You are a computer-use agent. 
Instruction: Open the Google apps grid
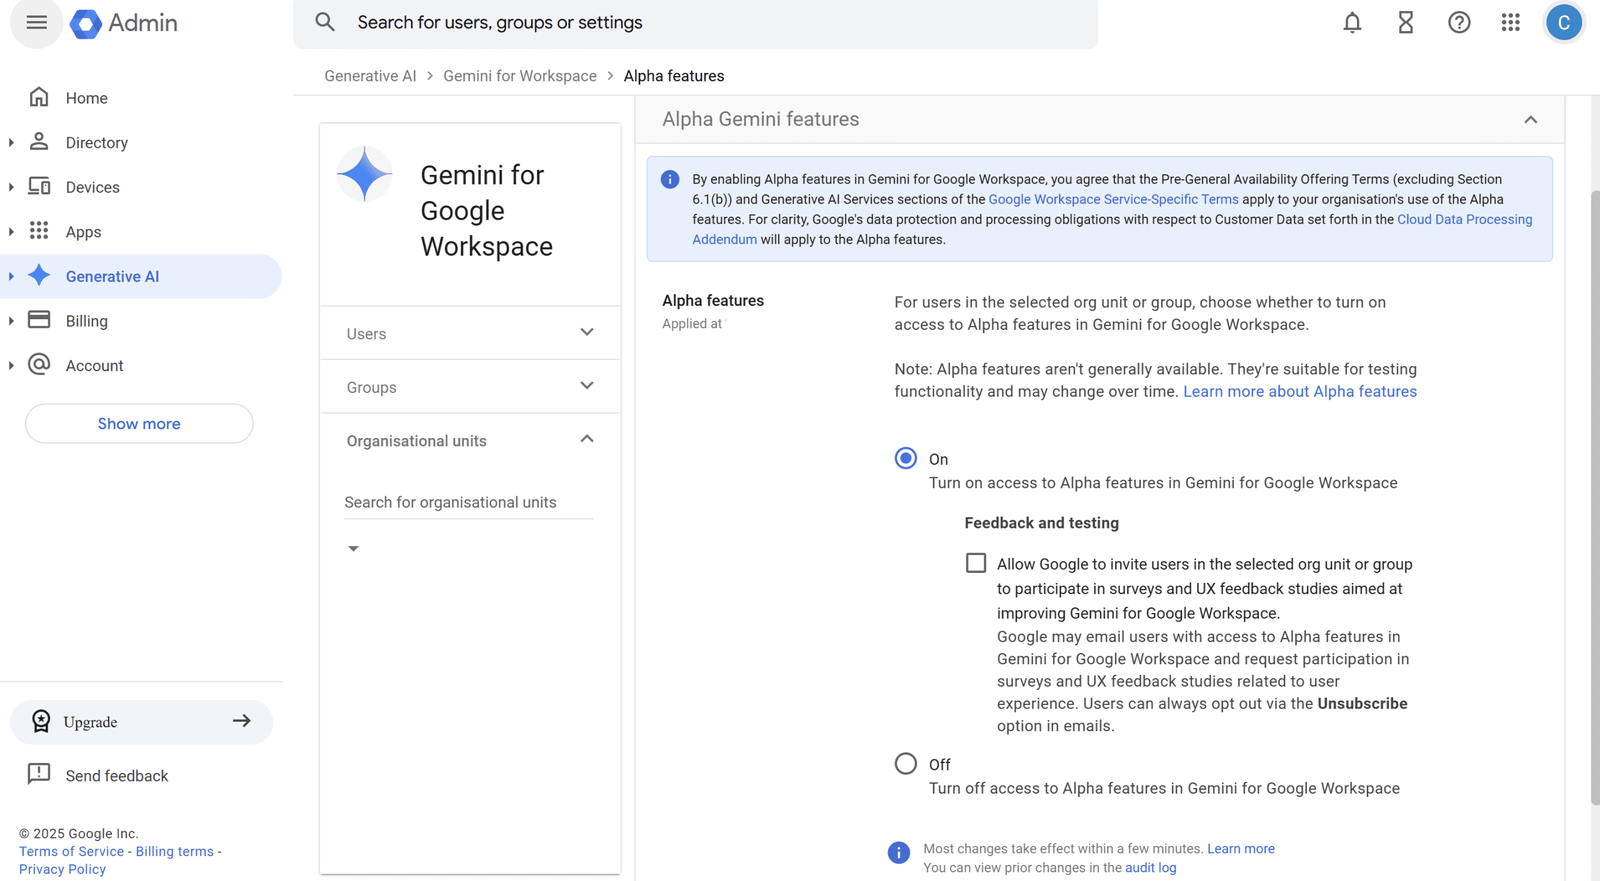pos(1511,22)
